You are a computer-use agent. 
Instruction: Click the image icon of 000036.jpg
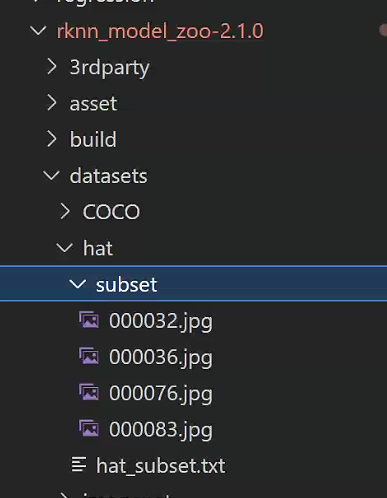(x=89, y=356)
